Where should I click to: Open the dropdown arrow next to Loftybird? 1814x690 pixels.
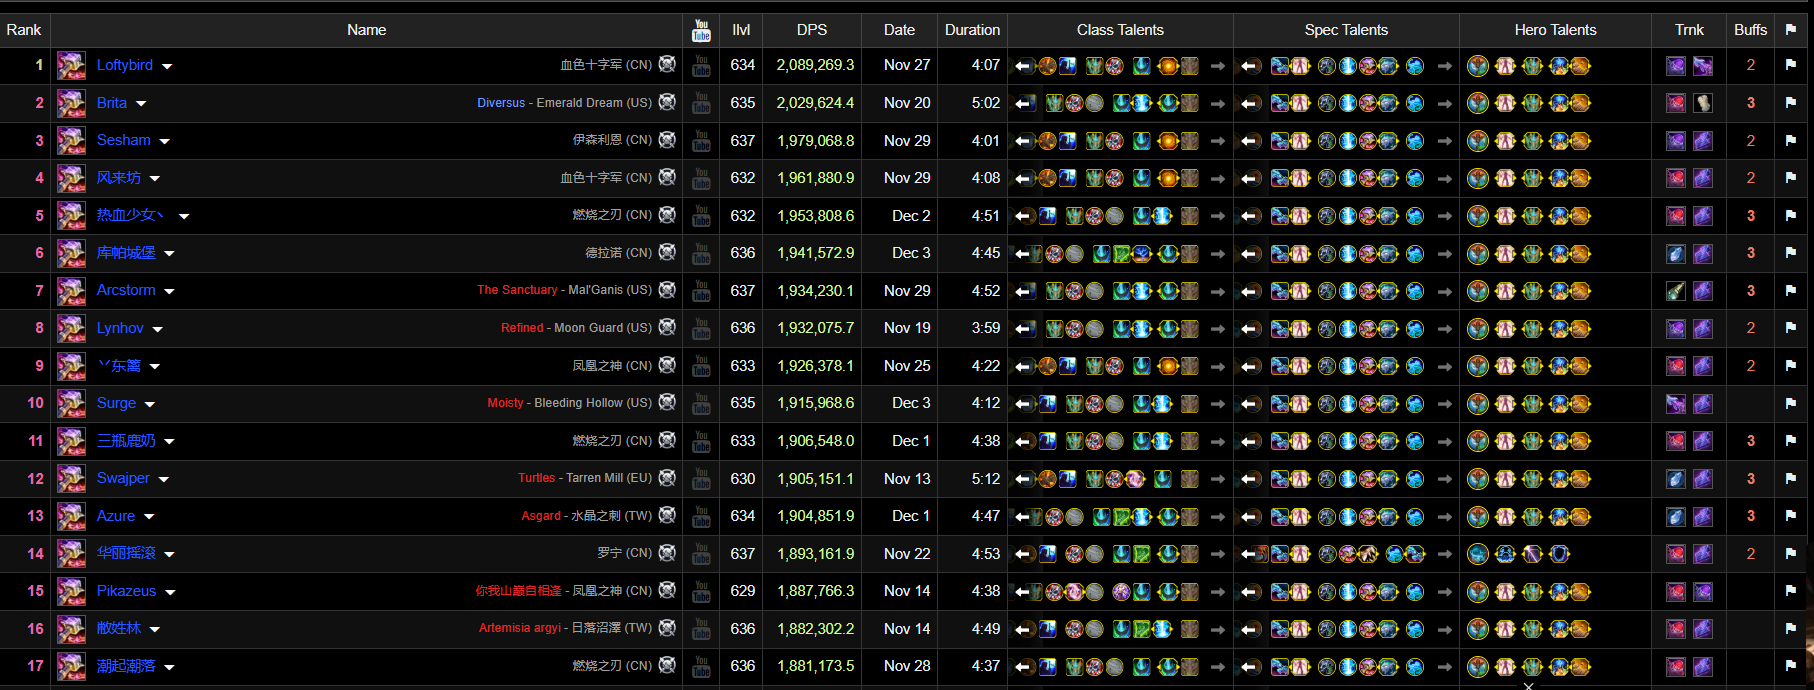[x=167, y=67]
